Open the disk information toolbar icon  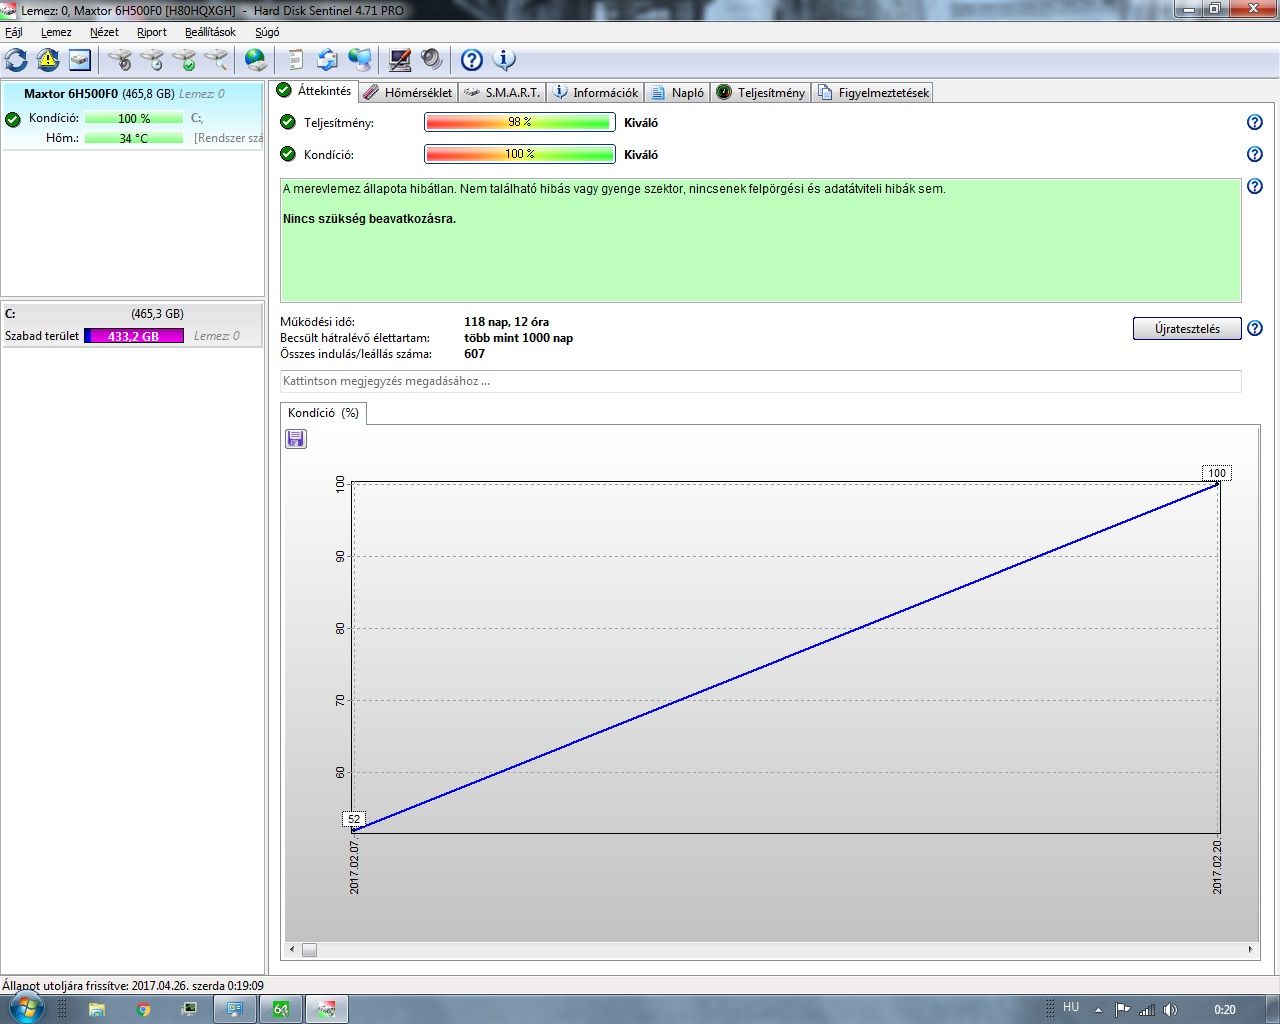80,60
